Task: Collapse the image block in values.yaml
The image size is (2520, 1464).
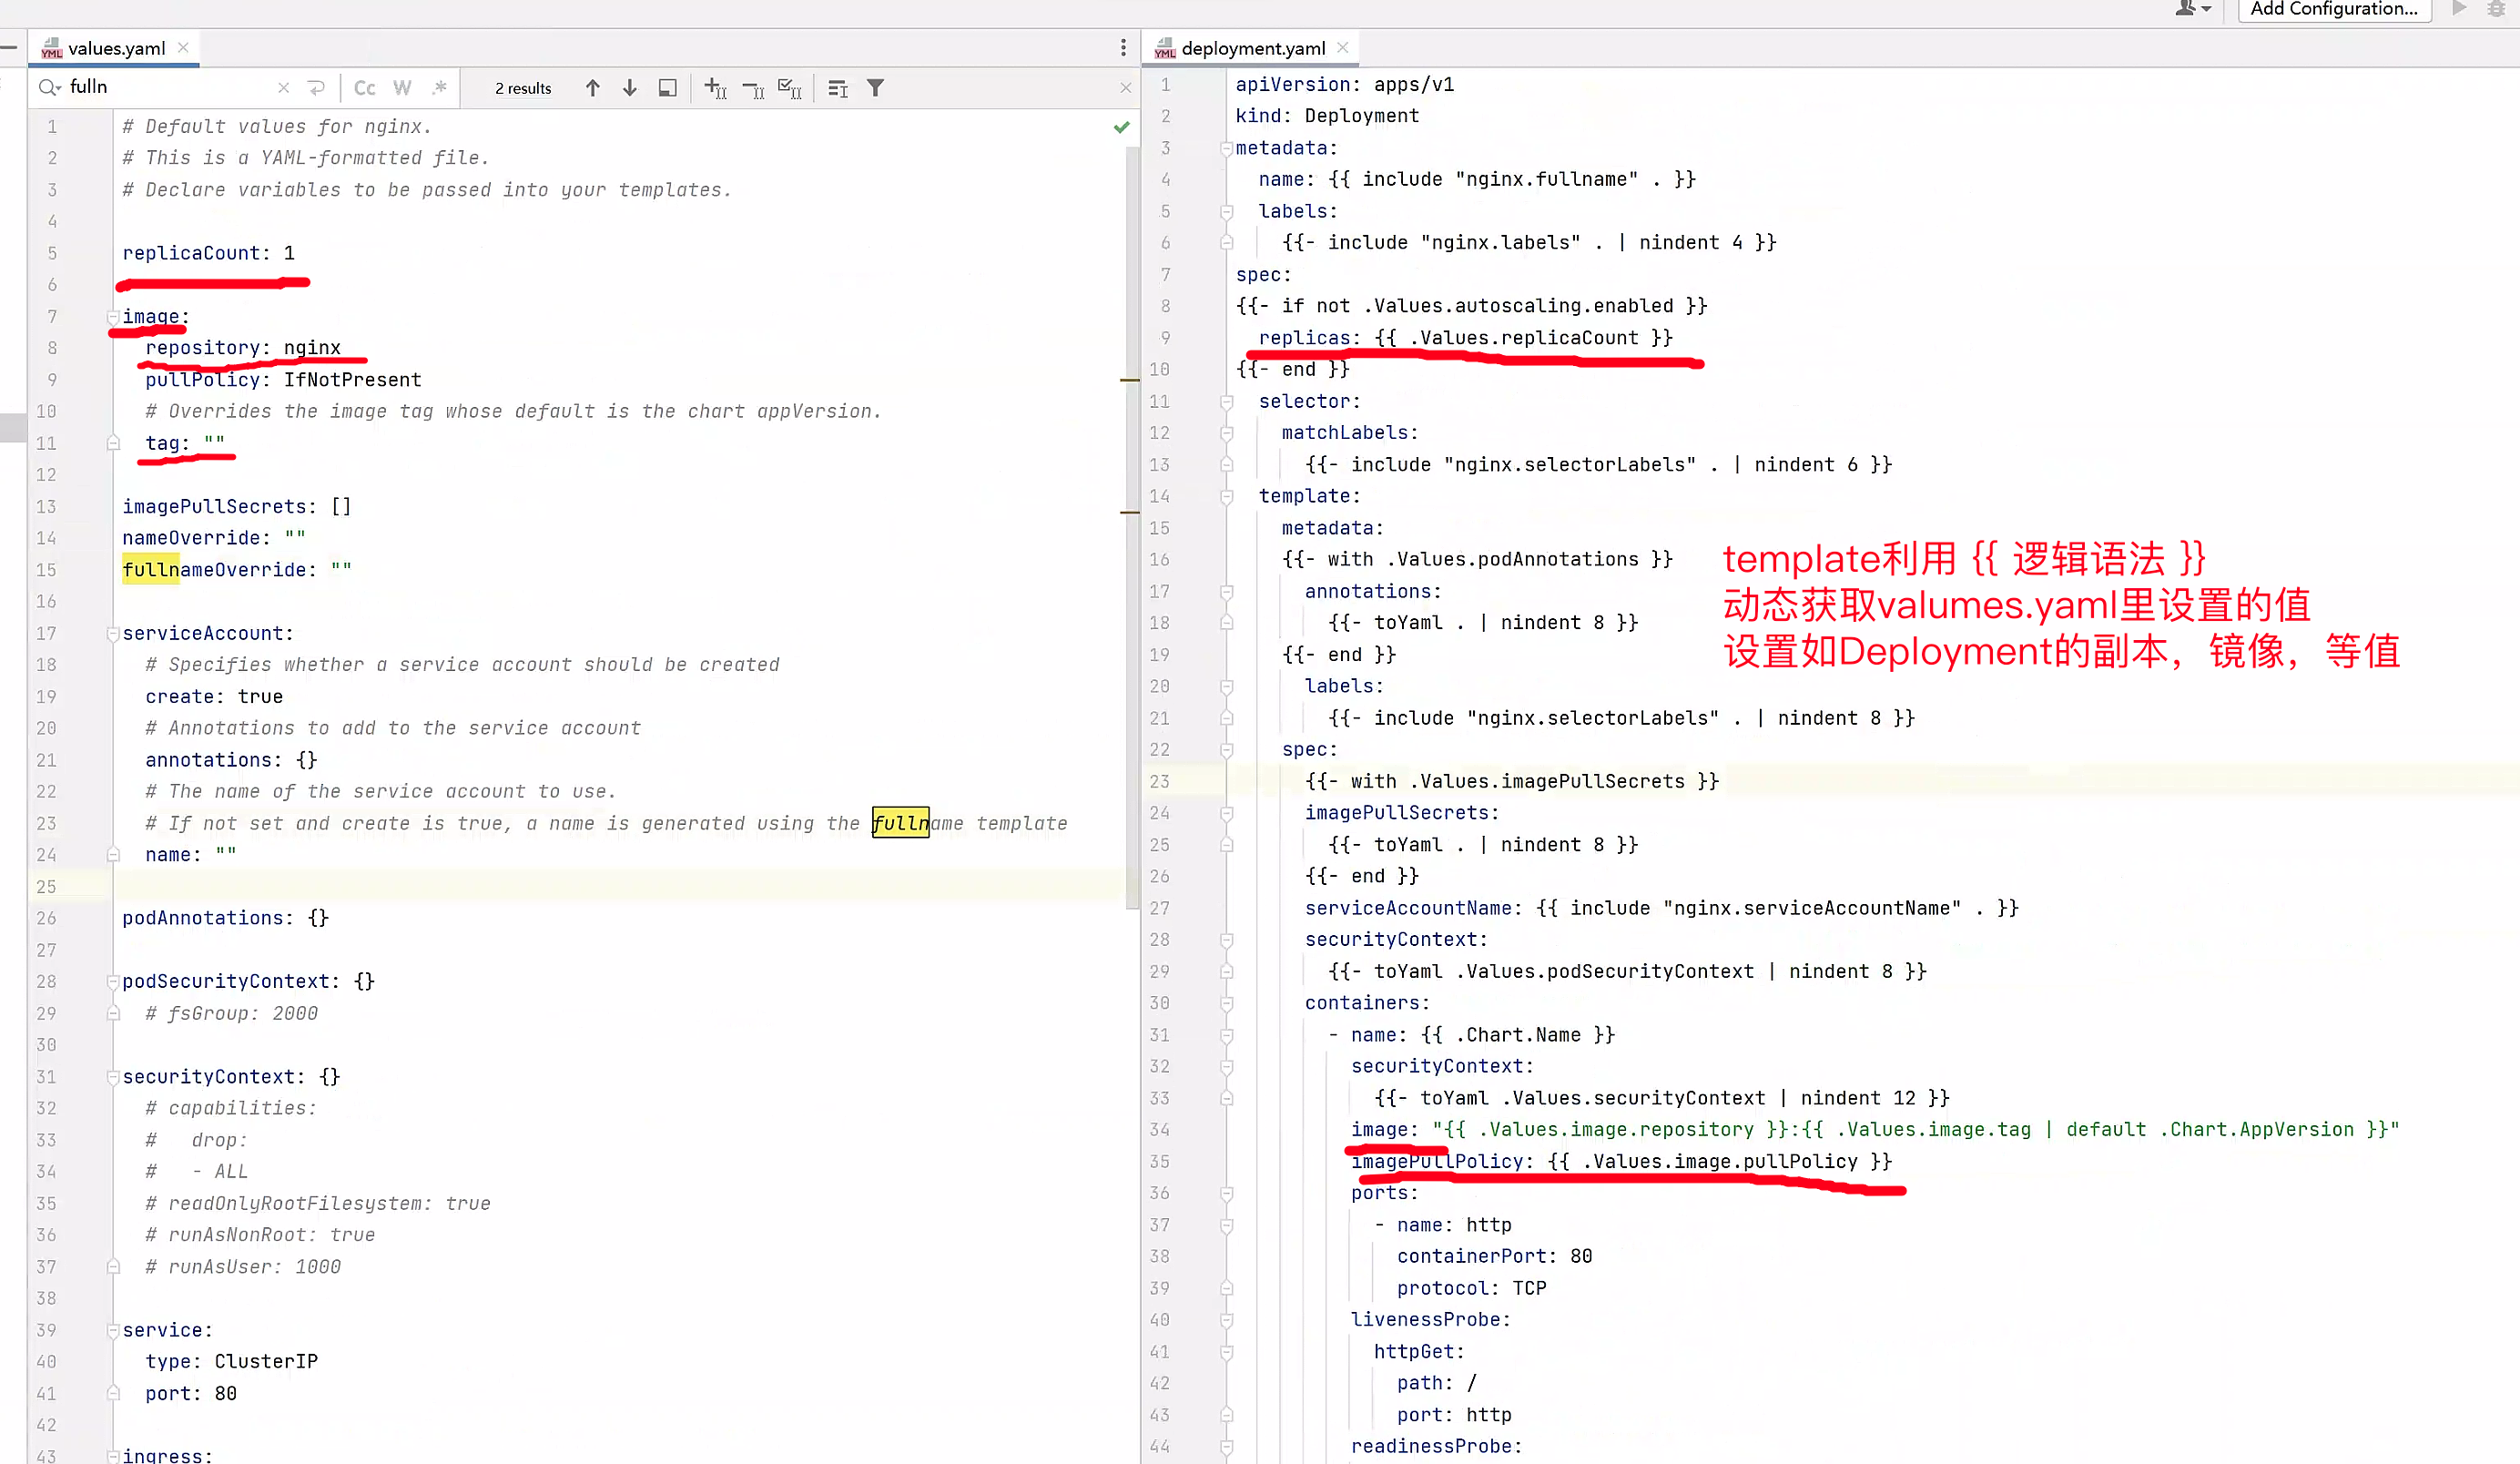Action: click(113, 317)
